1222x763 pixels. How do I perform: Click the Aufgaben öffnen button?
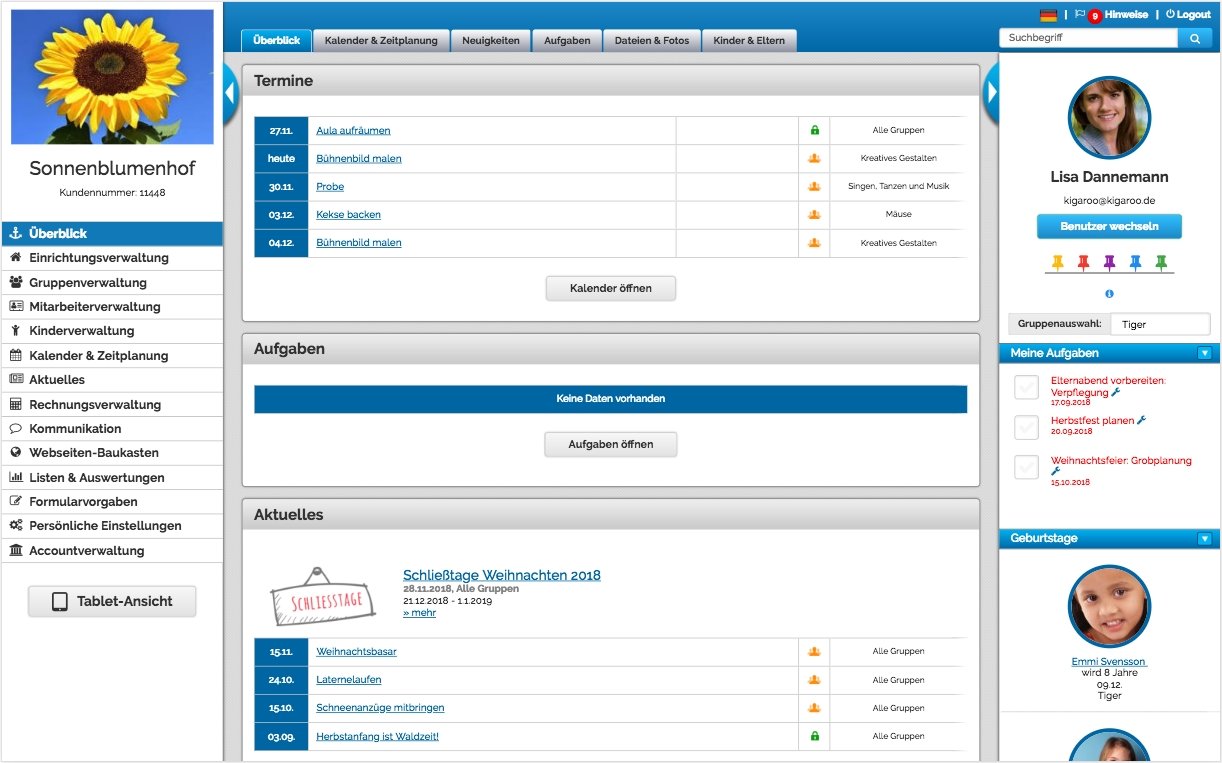point(611,444)
